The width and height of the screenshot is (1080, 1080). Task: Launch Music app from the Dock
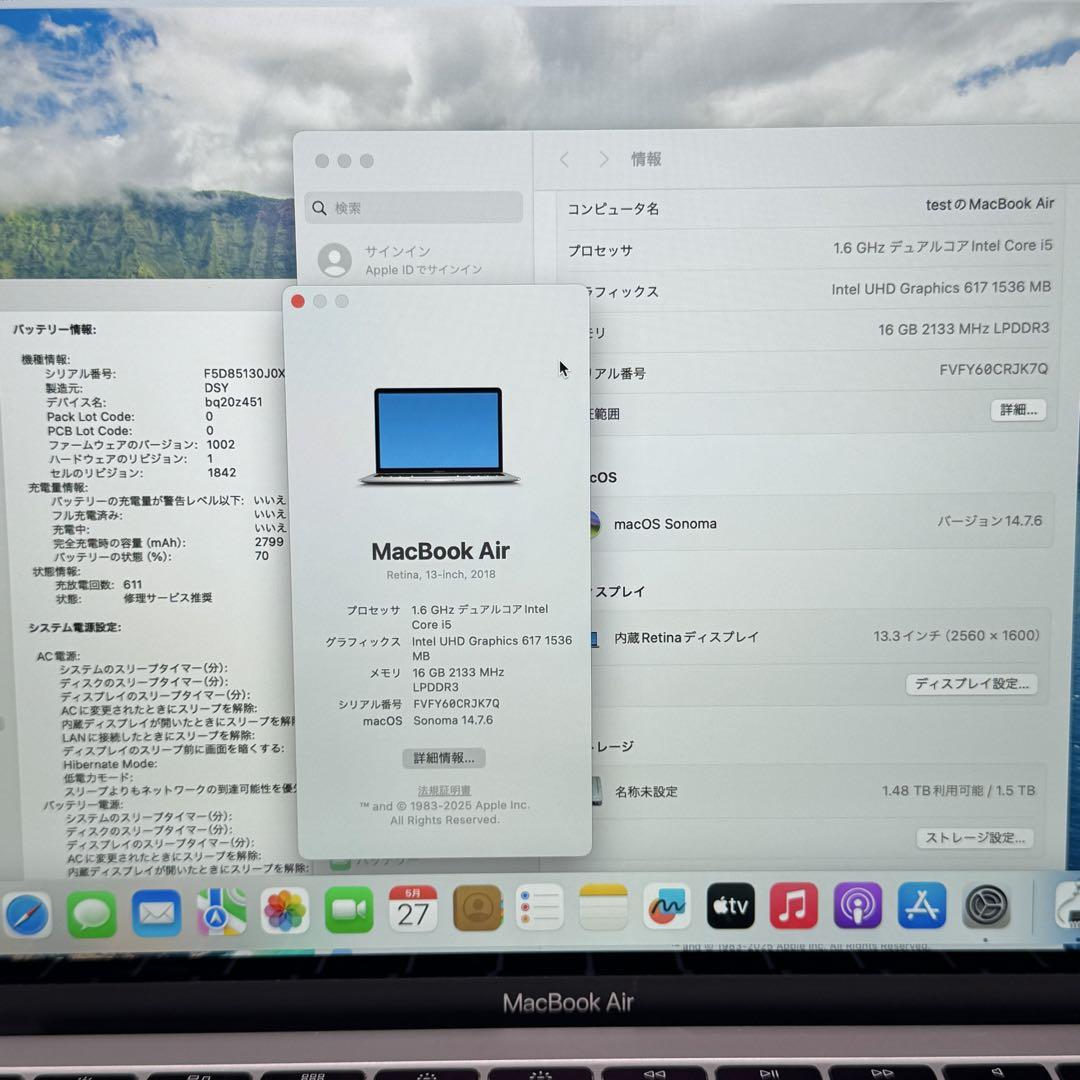point(793,906)
